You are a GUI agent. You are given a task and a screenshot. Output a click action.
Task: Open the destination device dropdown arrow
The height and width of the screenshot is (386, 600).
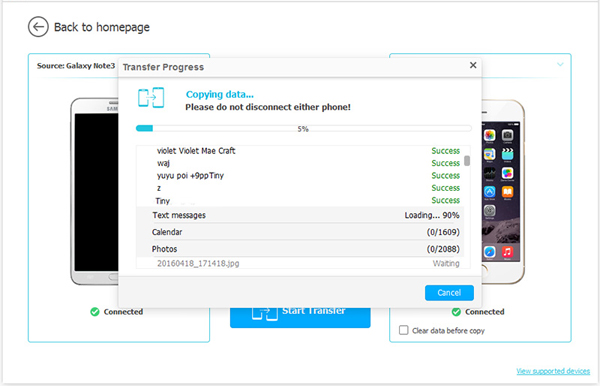560,64
